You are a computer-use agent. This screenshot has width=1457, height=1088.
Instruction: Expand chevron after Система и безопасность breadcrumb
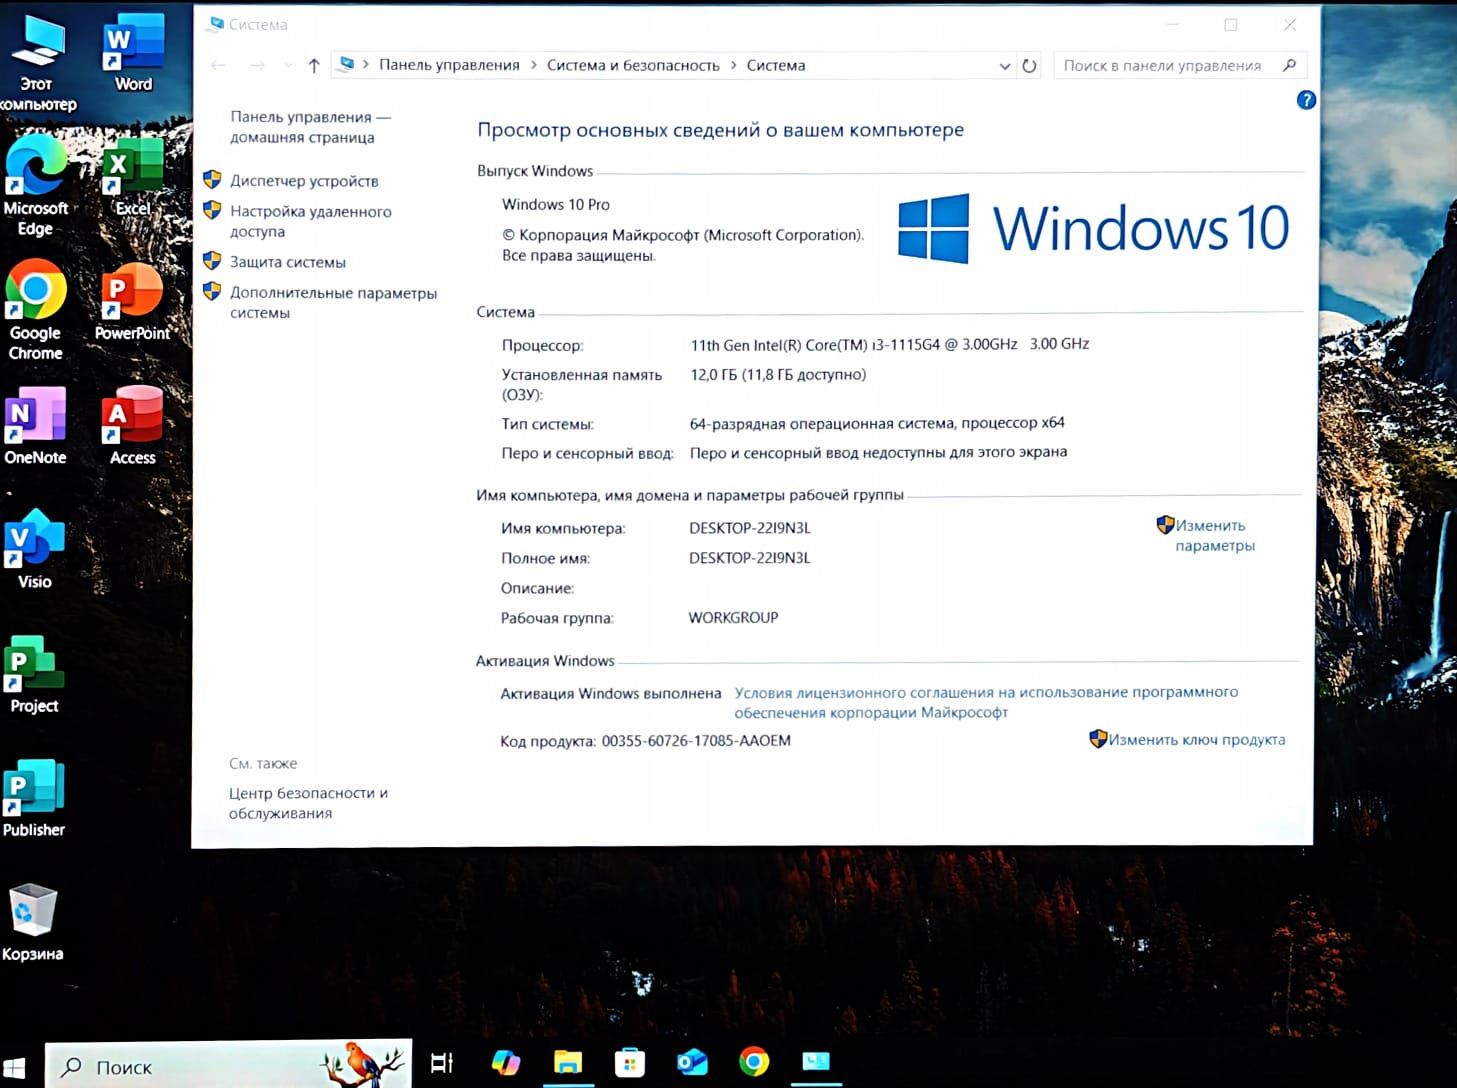(733, 65)
